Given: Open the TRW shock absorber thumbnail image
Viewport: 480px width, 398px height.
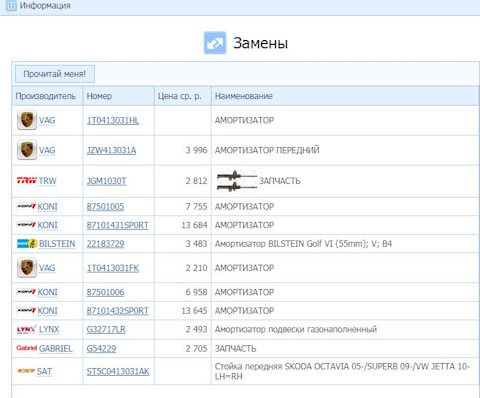Looking at the screenshot, I should [237, 181].
